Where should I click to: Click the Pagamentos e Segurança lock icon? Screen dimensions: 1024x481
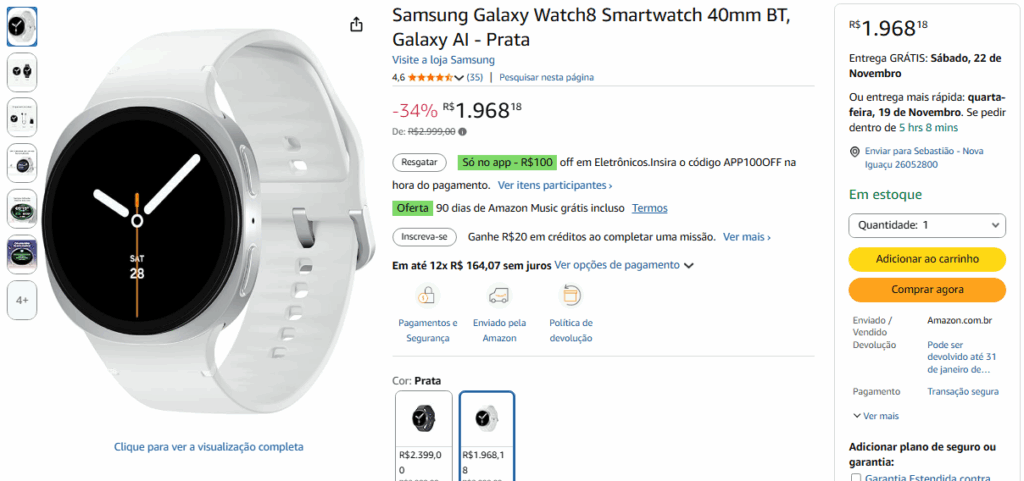(x=427, y=295)
